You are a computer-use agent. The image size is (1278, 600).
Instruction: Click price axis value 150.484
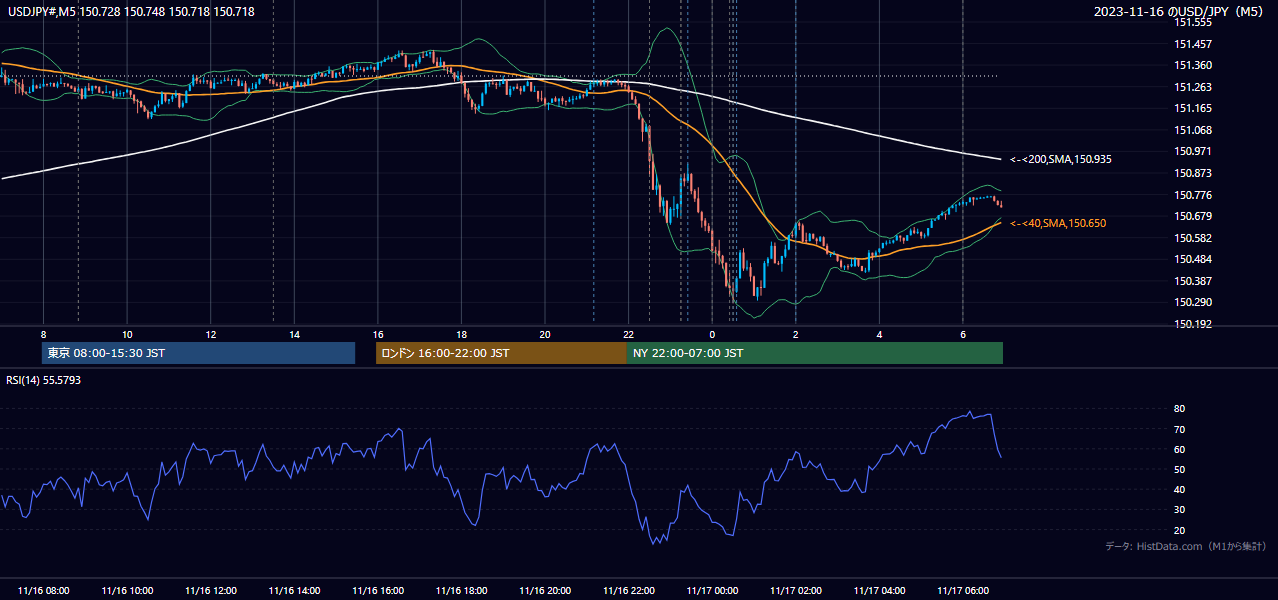pos(1193,259)
